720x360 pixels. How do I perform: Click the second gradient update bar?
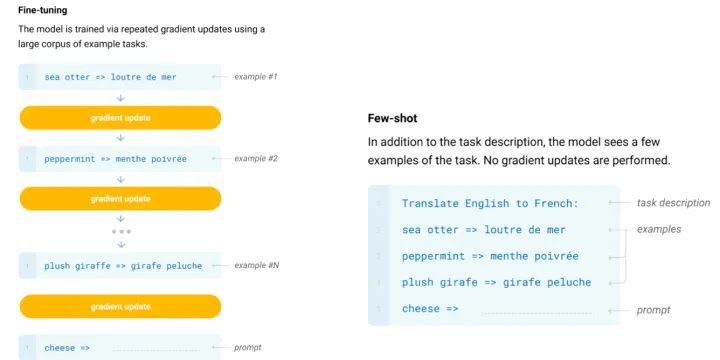[120, 199]
